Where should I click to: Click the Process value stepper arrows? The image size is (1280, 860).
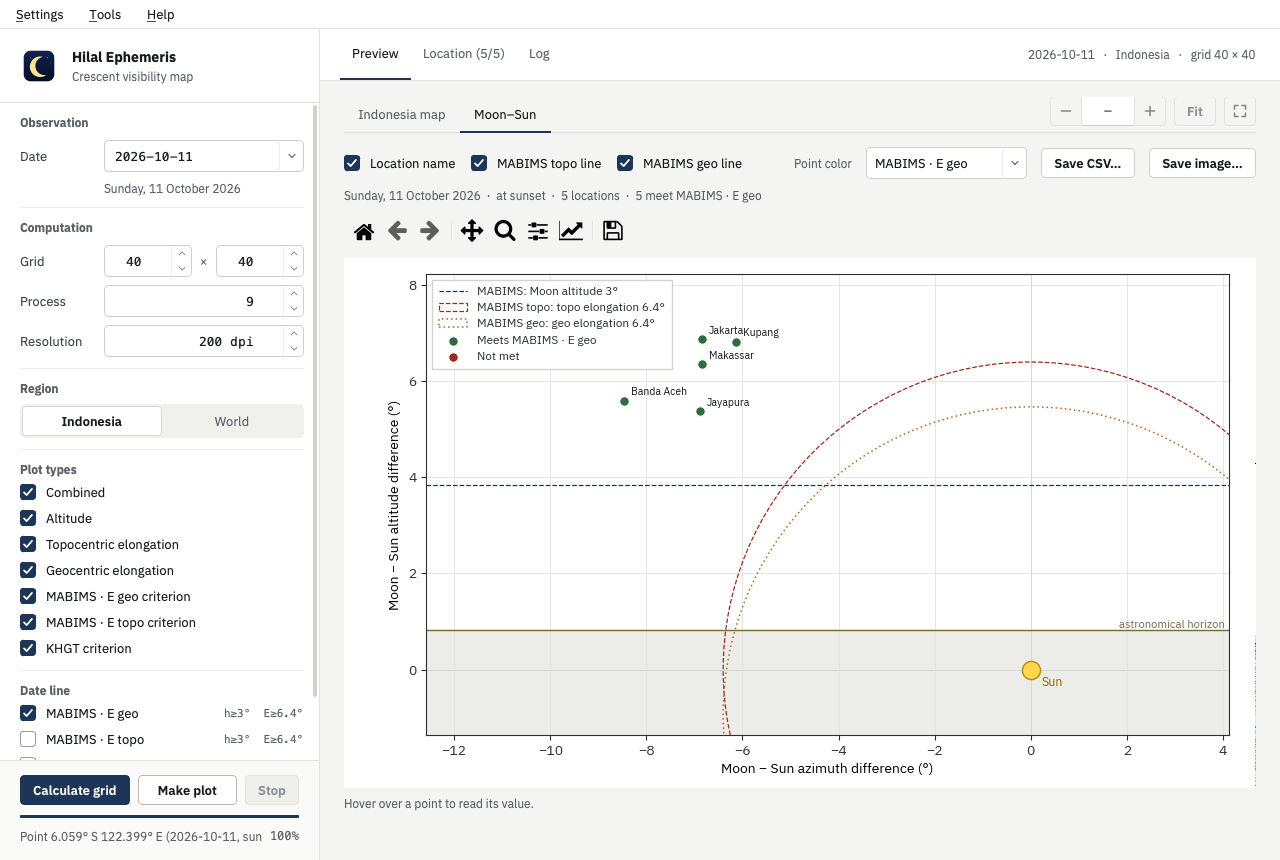[293, 301]
